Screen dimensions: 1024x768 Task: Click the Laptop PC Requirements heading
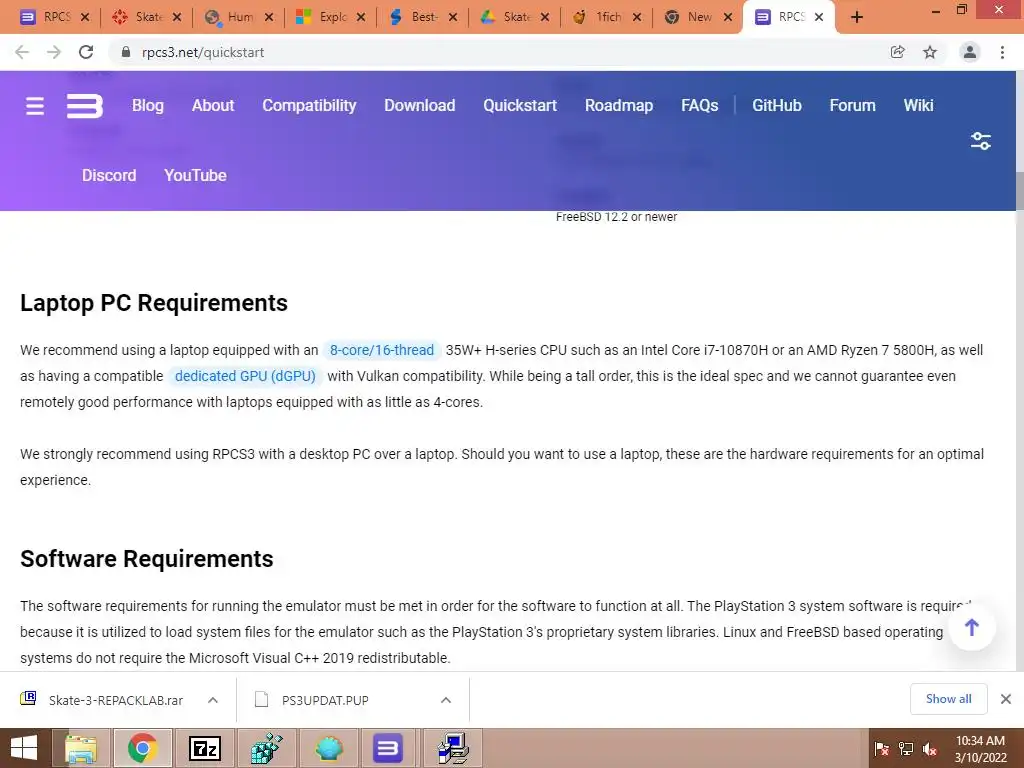[154, 303]
